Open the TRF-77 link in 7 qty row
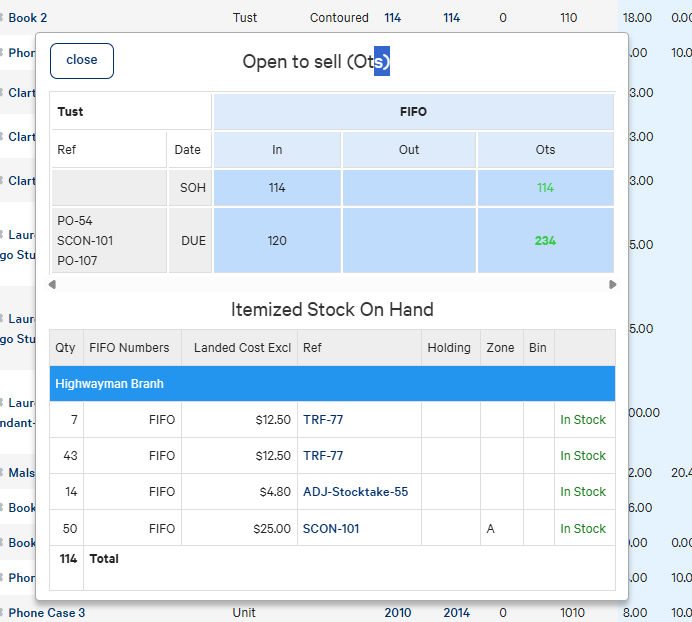Image resolution: width=692 pixels, height=622 pixels. (x=323, y=419)
